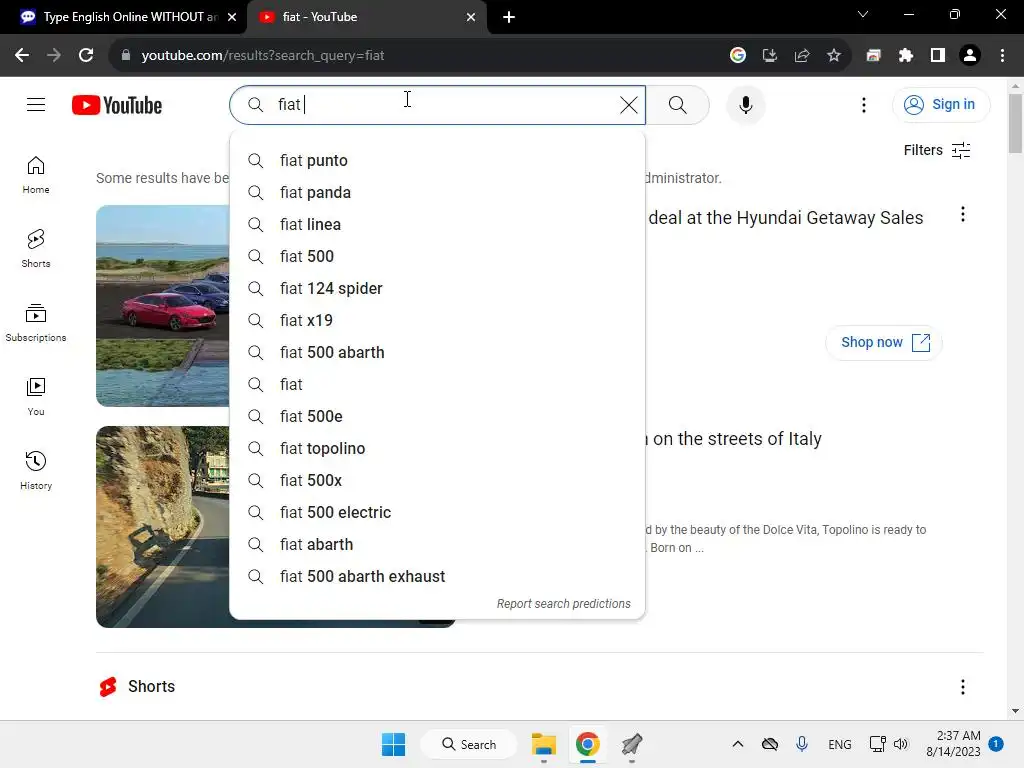Choose the fiat topolino suggestion
1024x768 pixels.
tap(437, 449)
